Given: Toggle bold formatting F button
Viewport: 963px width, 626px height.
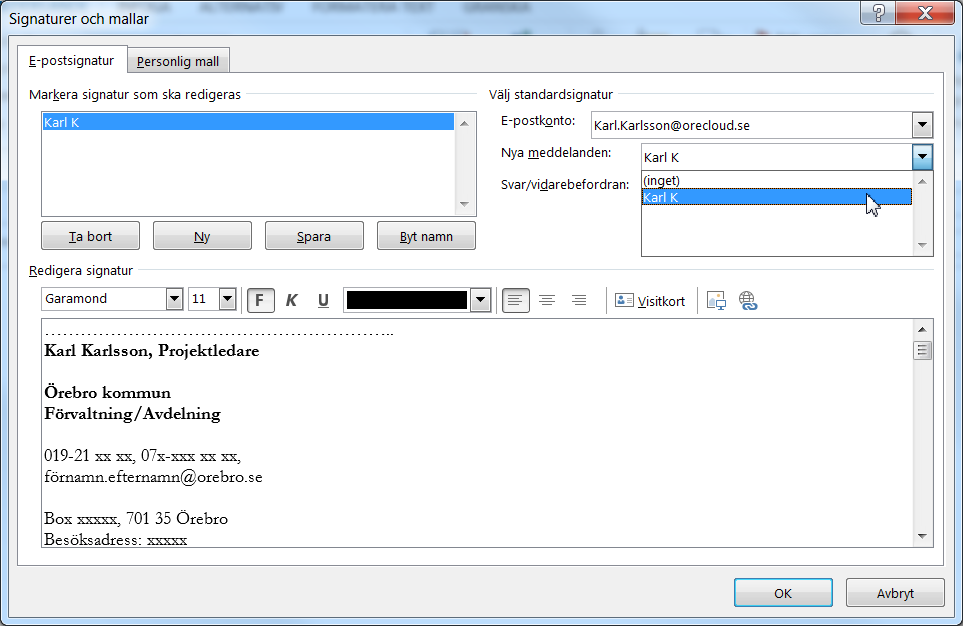Looking at the screenshot, I should pos(260,300).
